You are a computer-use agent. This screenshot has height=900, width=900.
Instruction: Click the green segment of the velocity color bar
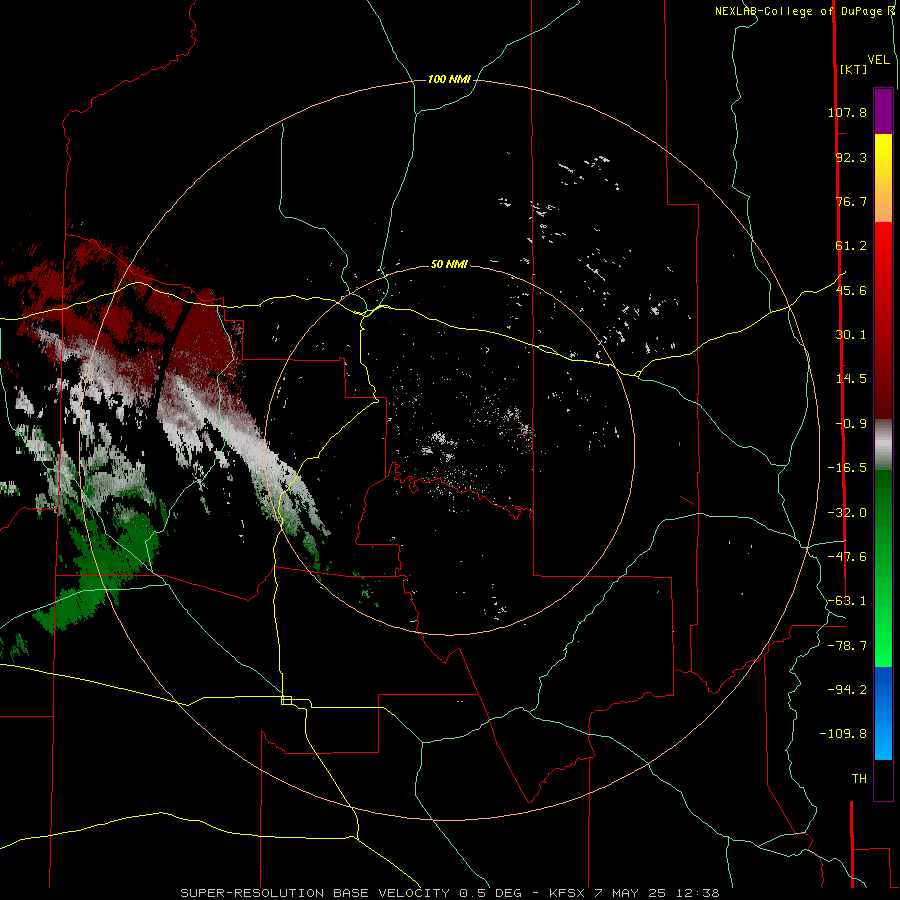point(883,568)
